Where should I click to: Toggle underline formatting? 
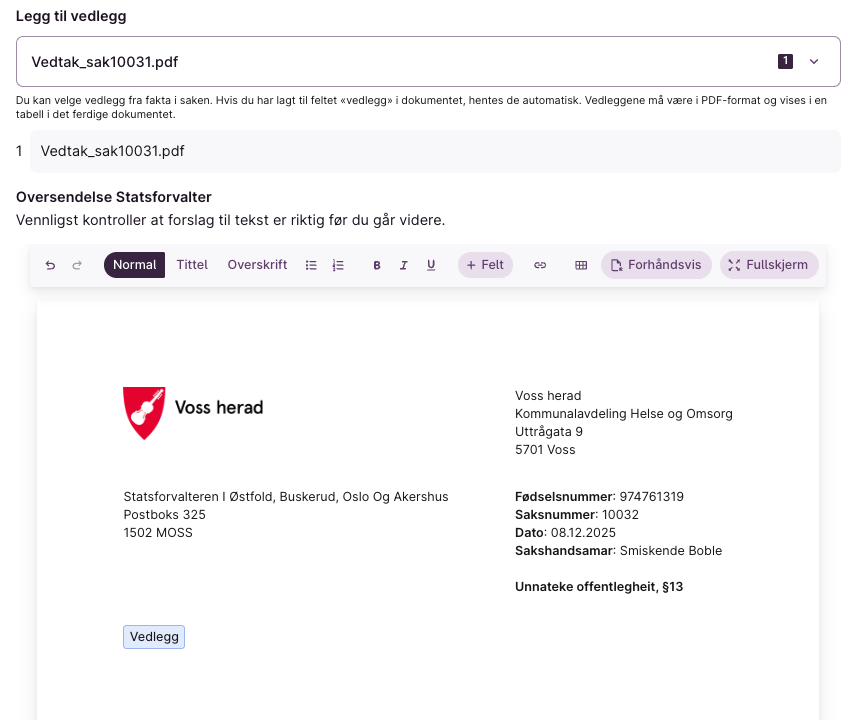click(x=431, y=265)
